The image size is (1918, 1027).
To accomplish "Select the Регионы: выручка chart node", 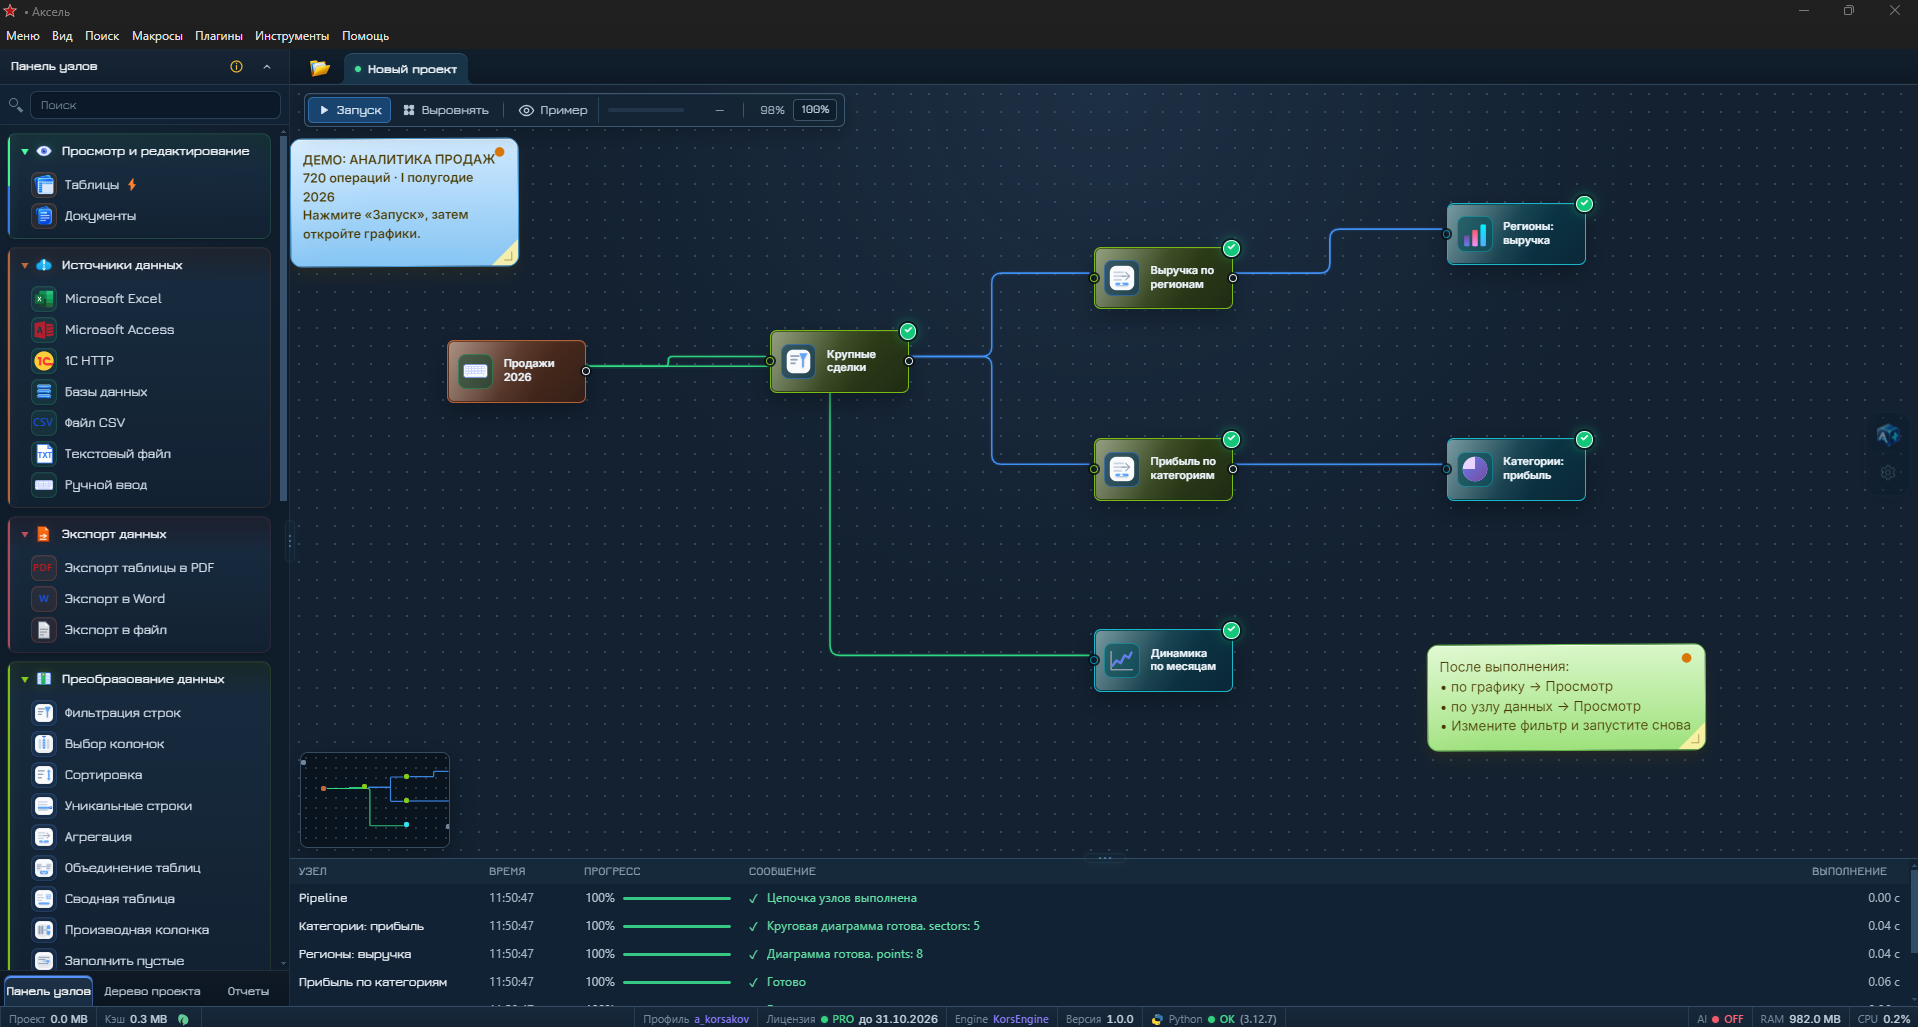I will [x=1516, y=234].
